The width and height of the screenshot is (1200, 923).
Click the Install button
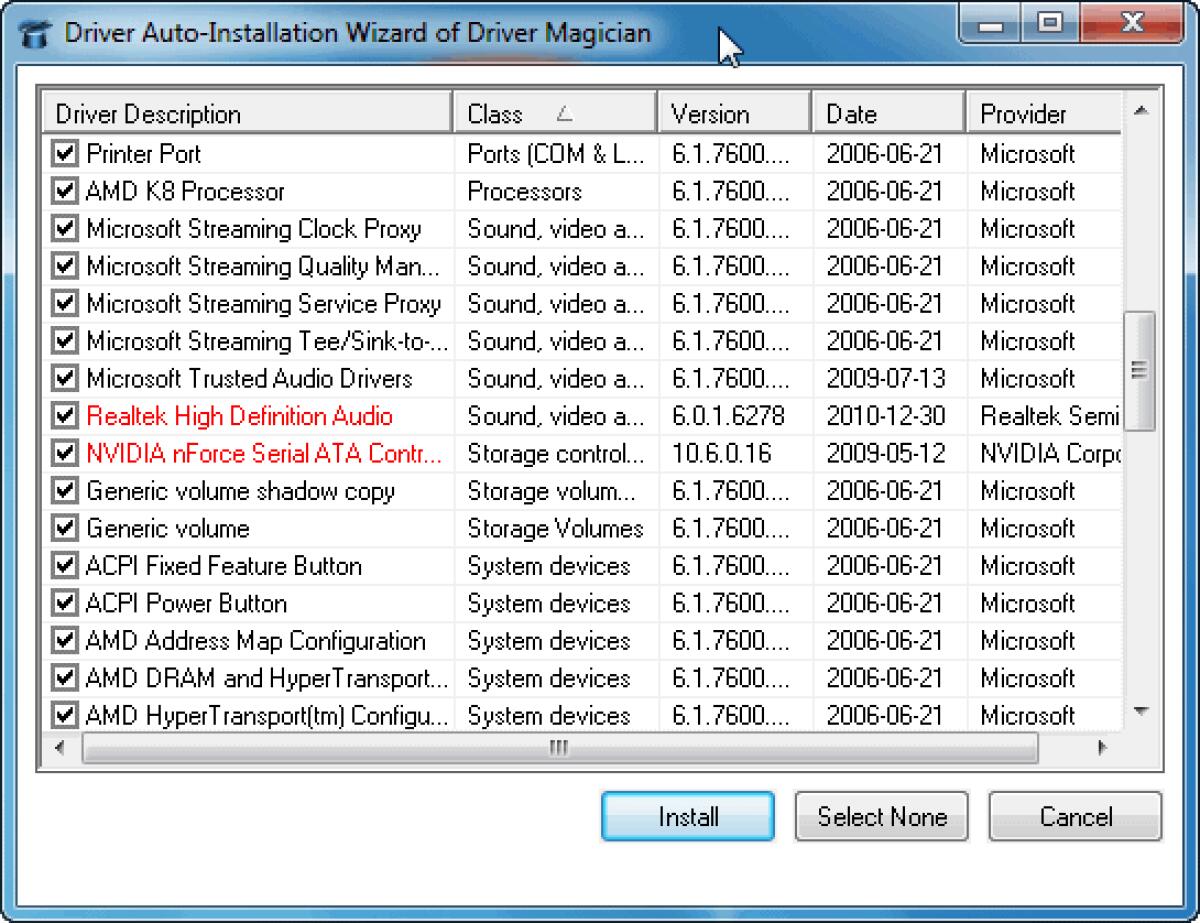point(687,816)
